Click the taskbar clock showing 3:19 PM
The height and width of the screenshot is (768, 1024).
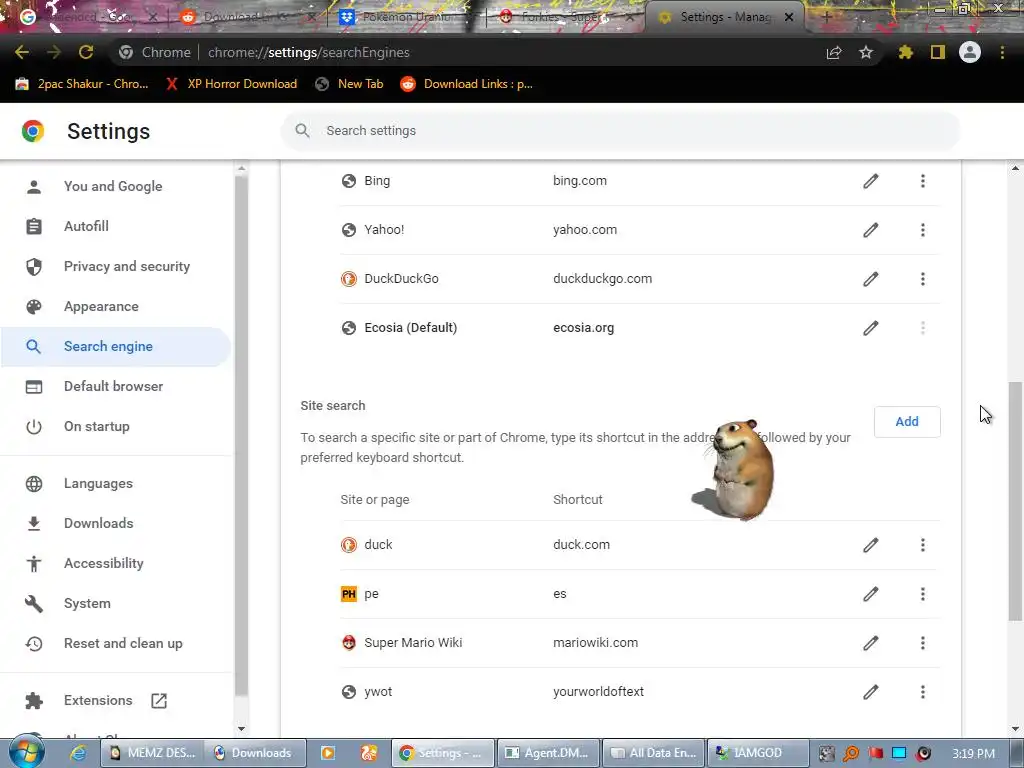point(973,754)
